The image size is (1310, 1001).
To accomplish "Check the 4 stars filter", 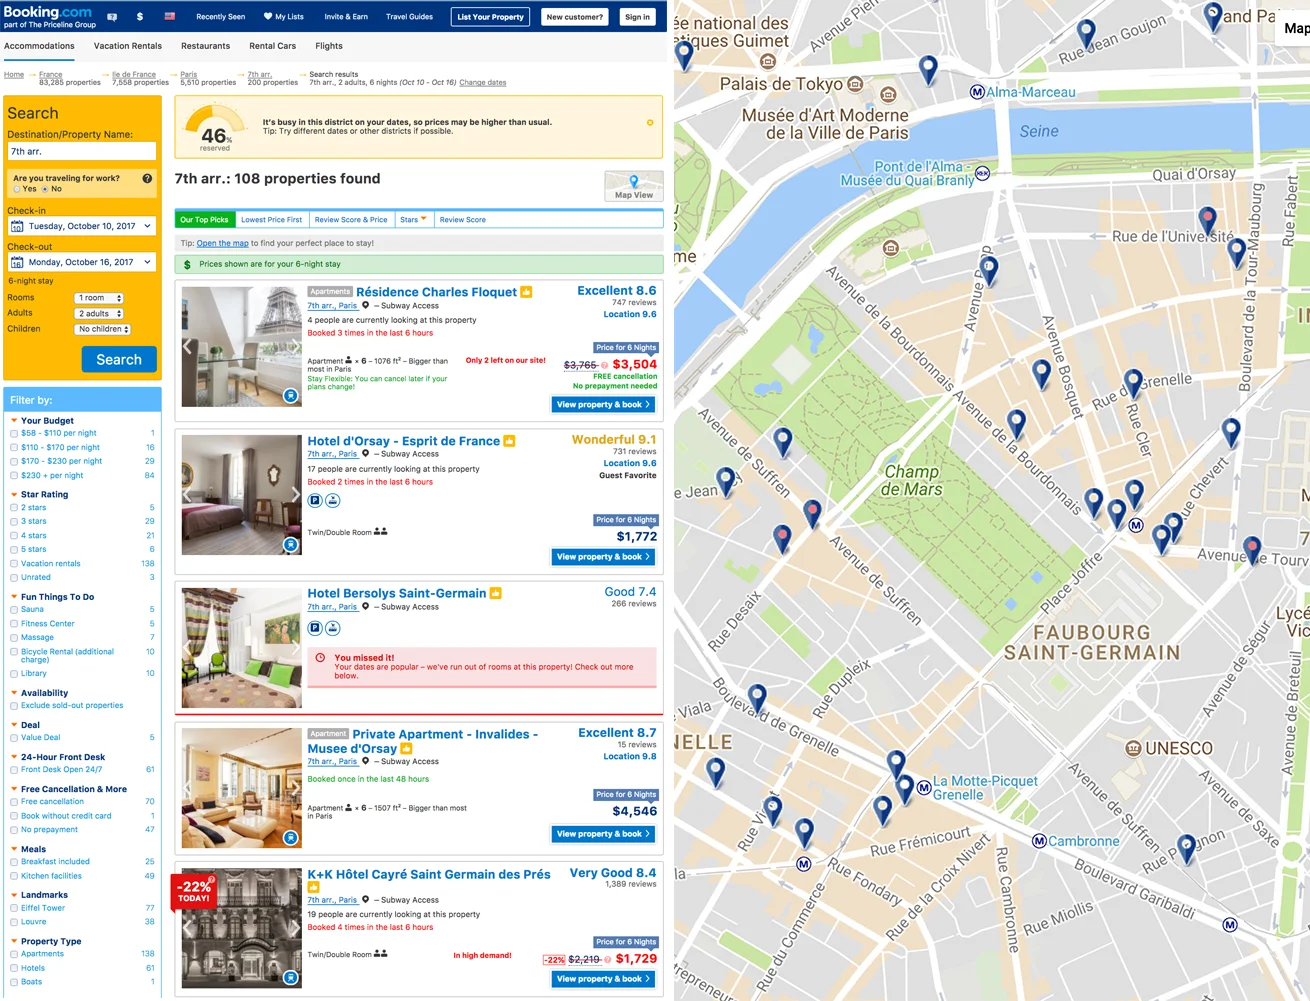I will click(14, 536).
